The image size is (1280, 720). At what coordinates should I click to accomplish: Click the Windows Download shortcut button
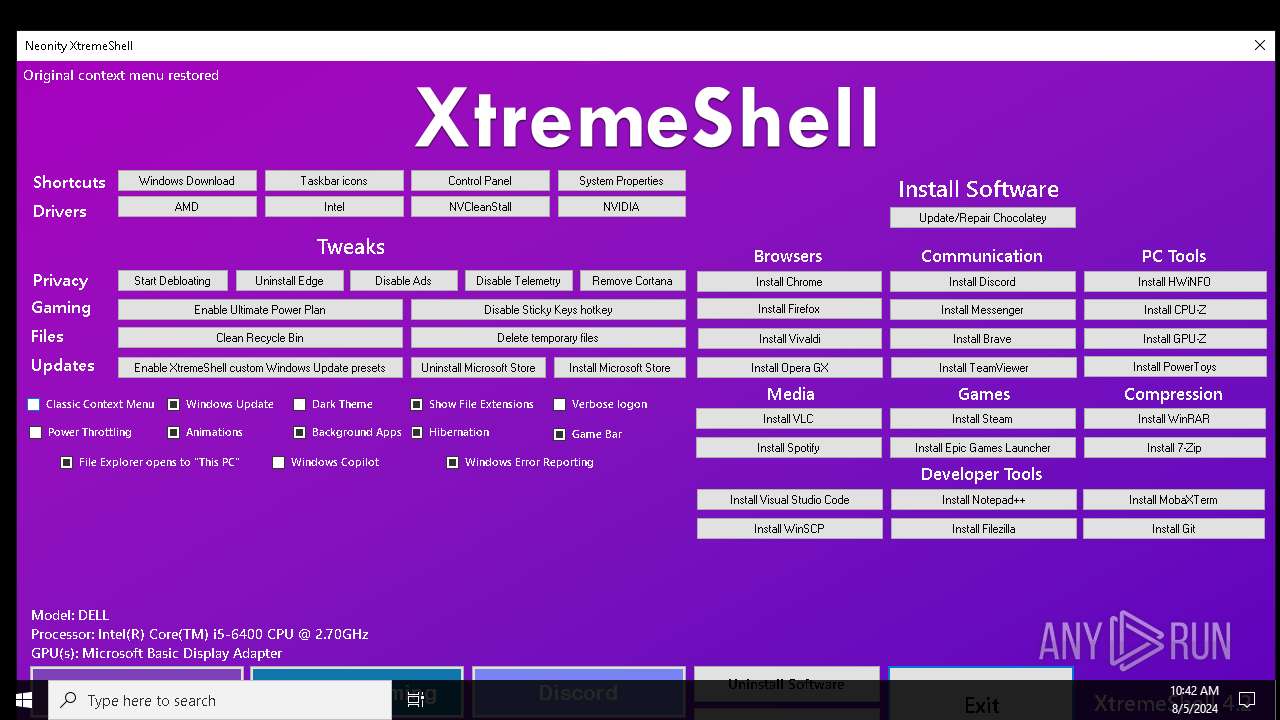click(187, 181)
